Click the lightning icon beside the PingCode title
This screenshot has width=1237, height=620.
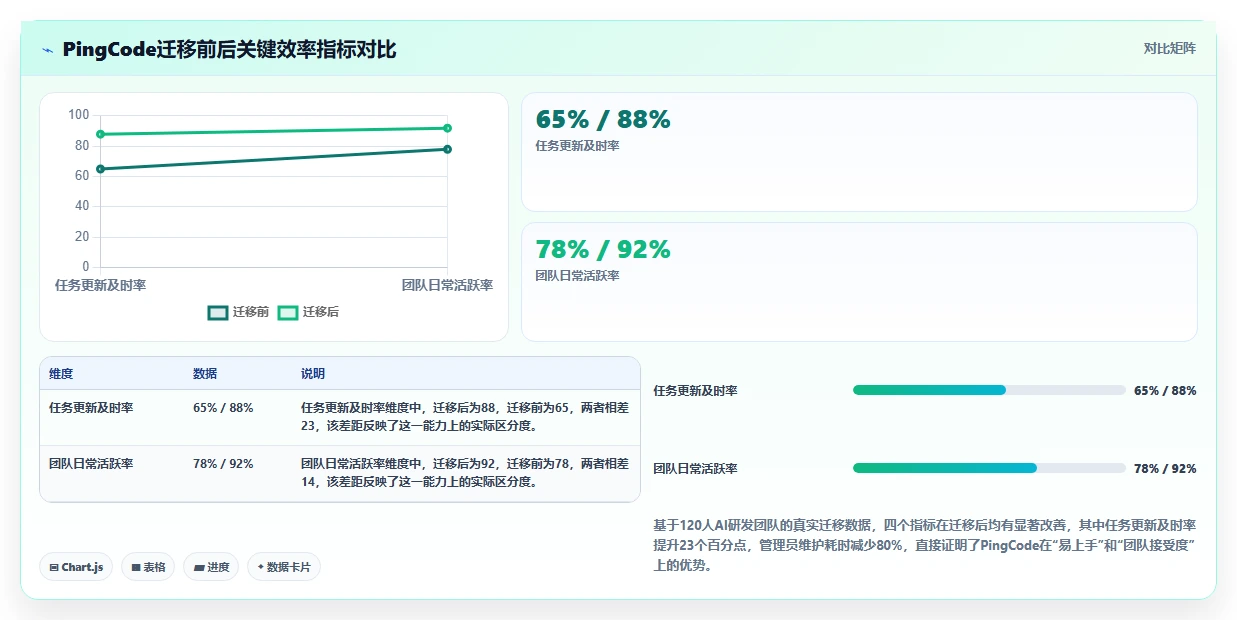[x=48, y=50]
